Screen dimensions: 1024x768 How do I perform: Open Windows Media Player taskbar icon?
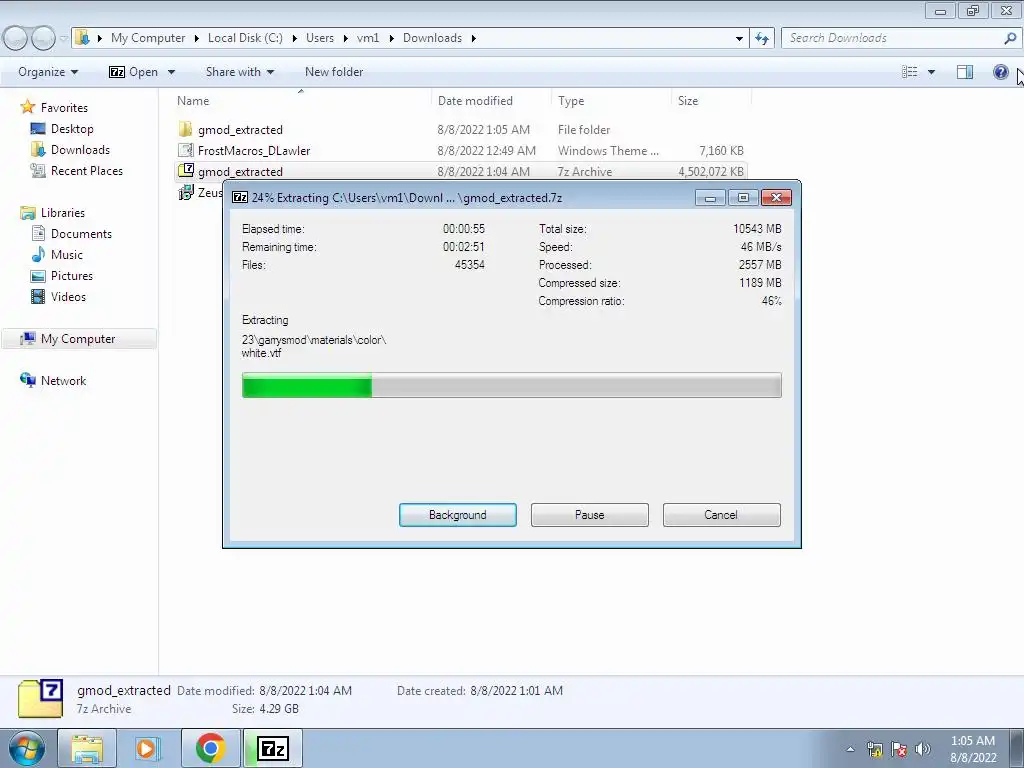(148, 748)
